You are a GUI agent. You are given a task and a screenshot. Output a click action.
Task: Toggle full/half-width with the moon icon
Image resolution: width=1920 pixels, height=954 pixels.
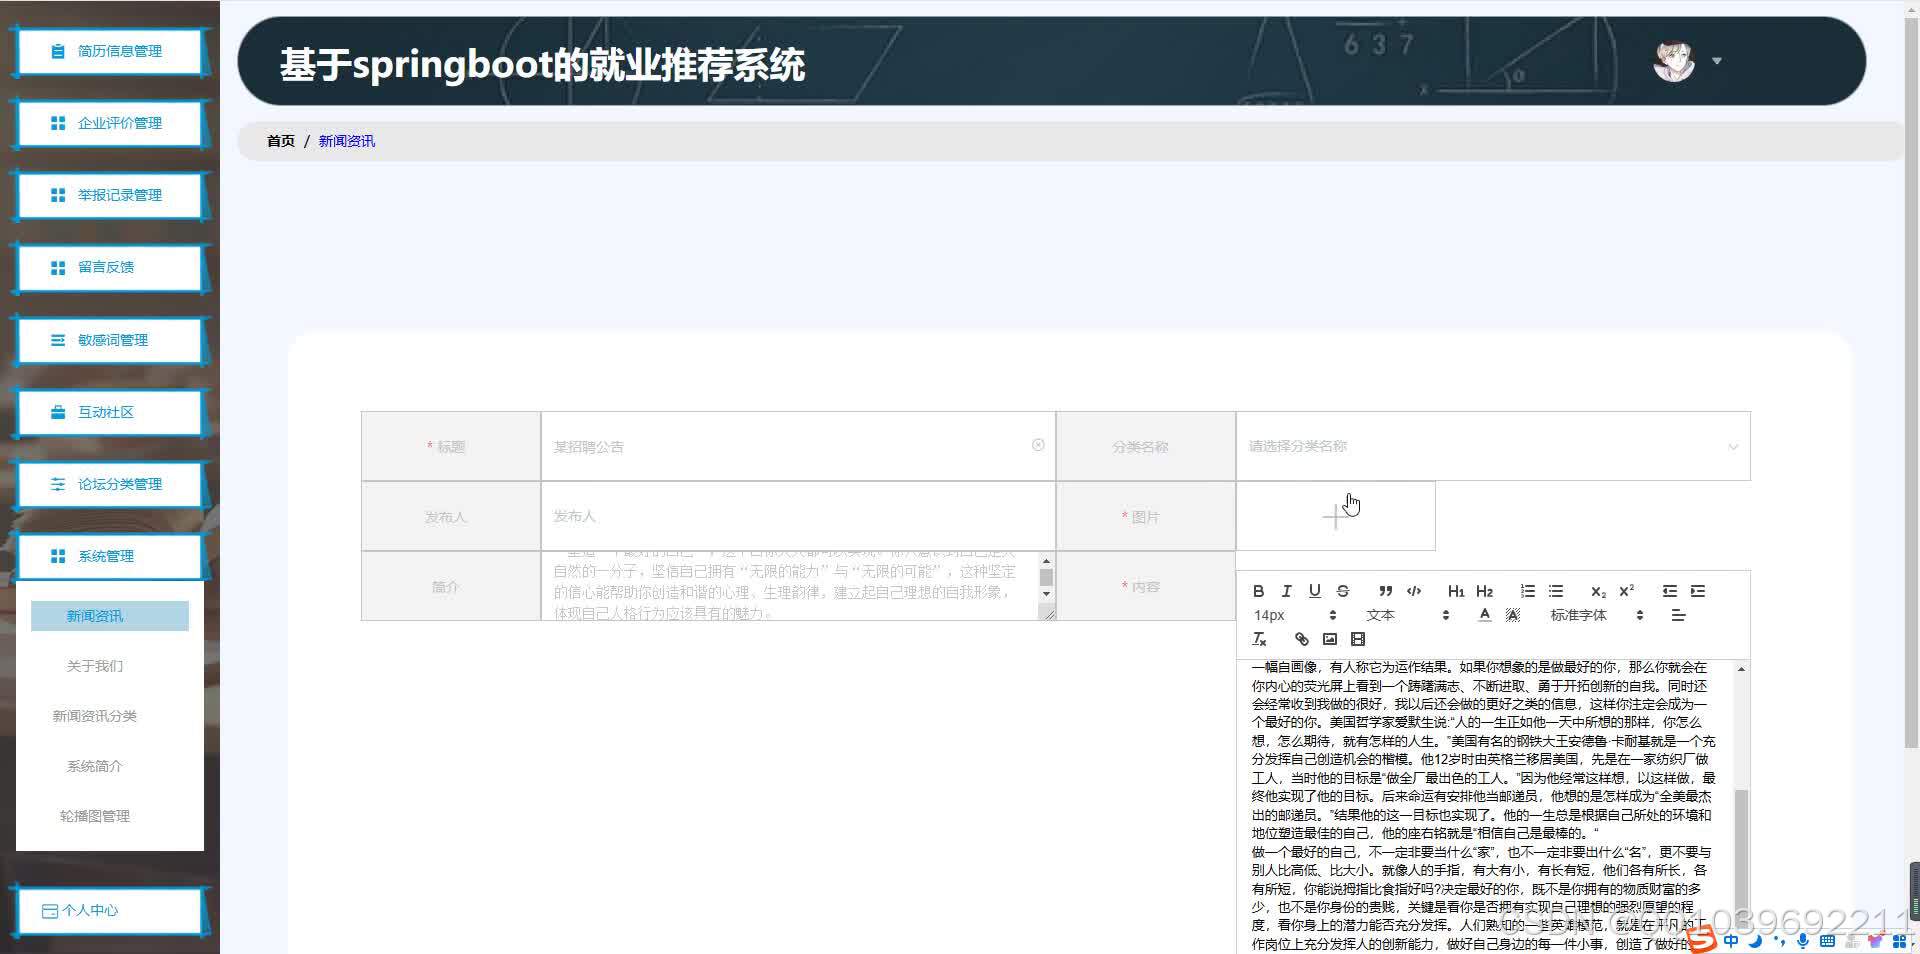coord(1755,941)
